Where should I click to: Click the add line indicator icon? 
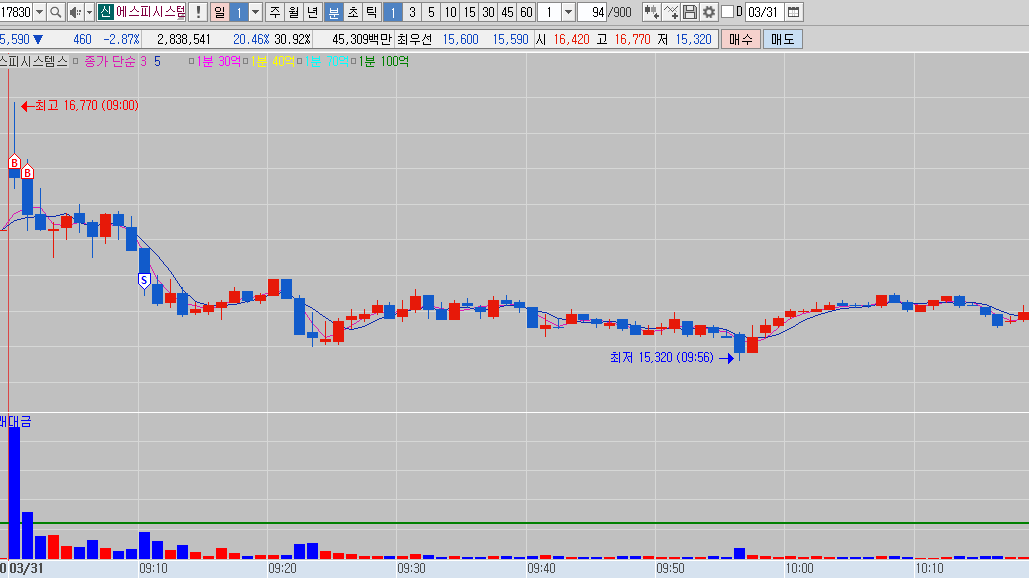671,12
